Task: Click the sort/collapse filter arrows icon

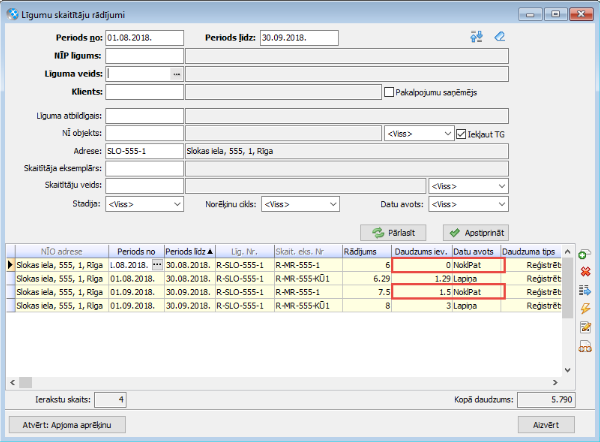Action: pyautogui.click(x=476, y=38)
